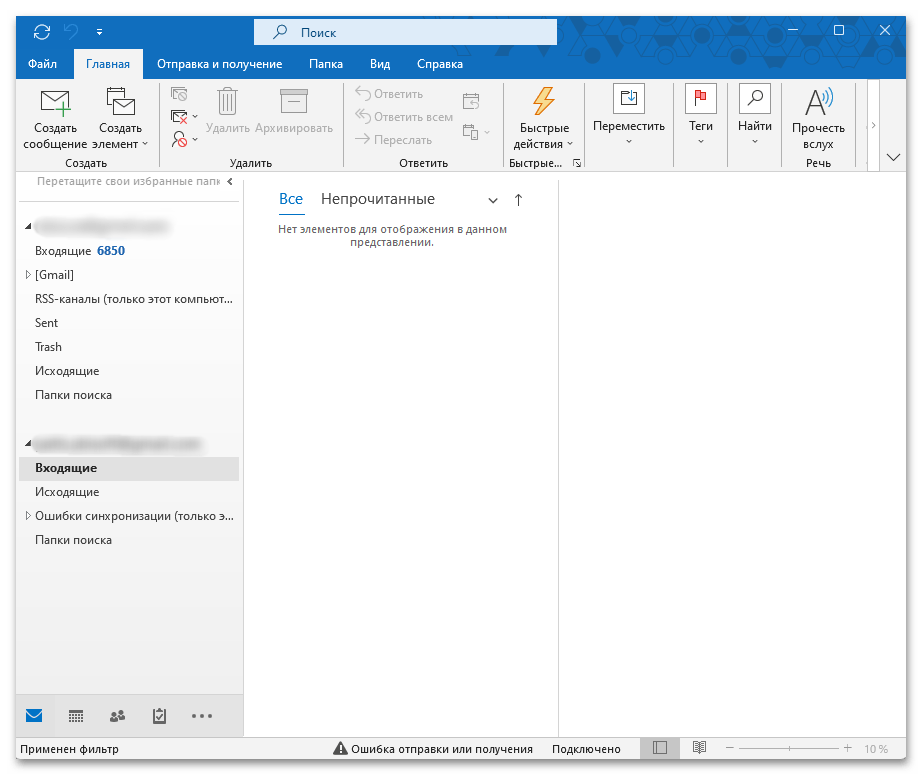Expand the [Gmail] folder tree
The image size is (922, 775).
[30, 274]
